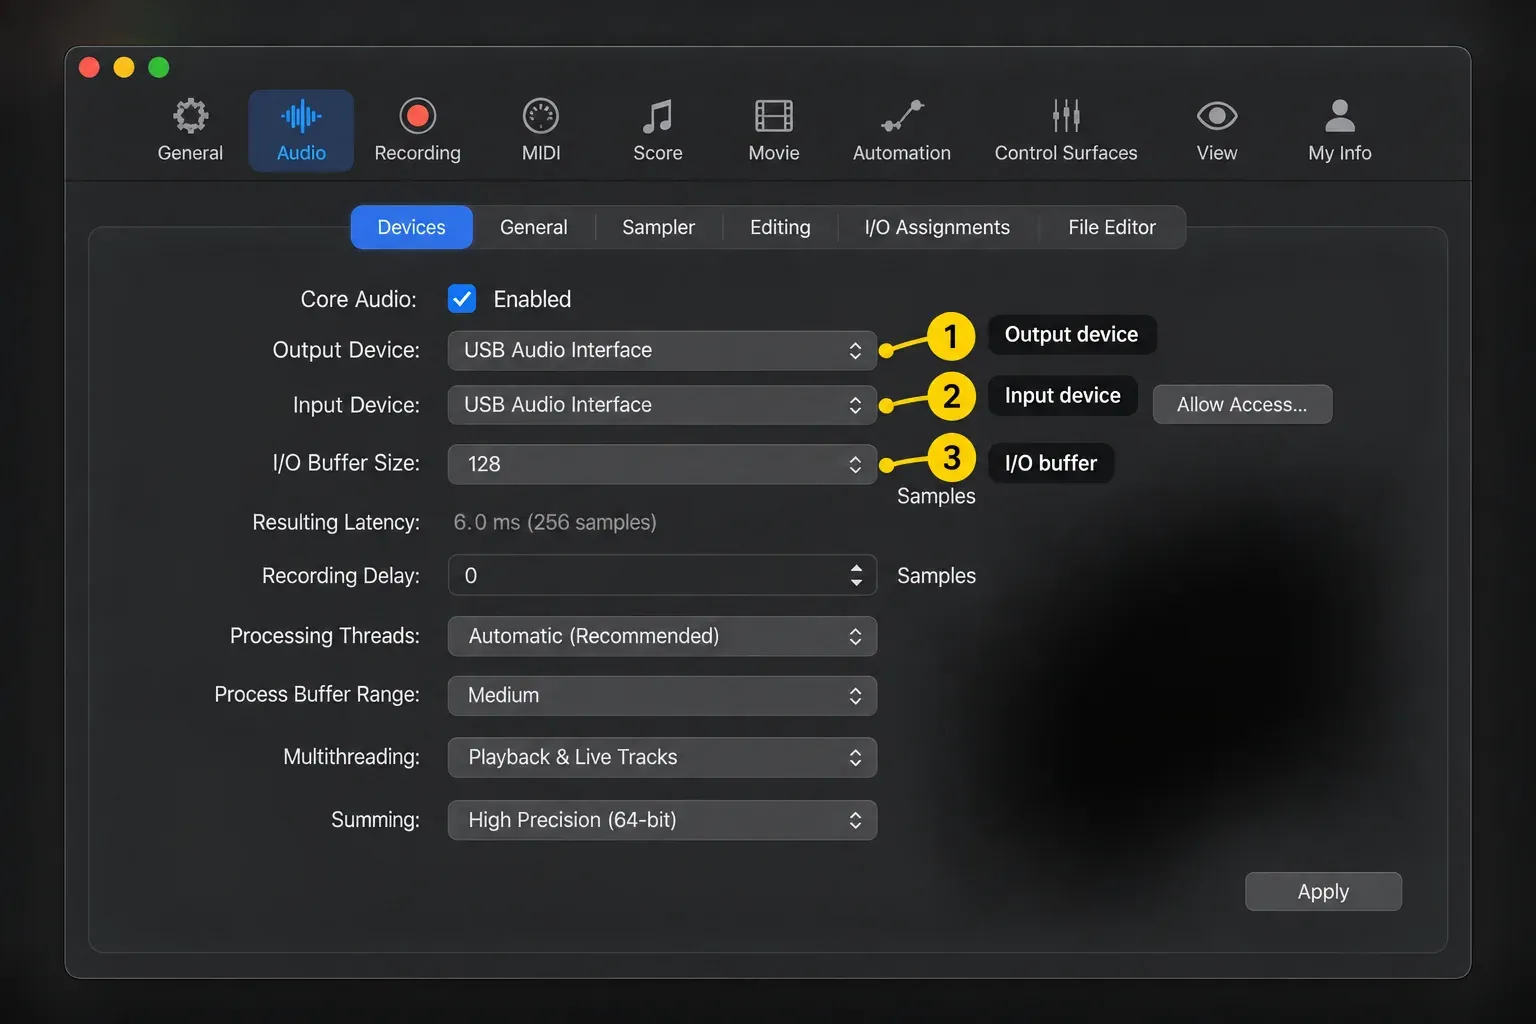Click the Resulting Latency label
1536x1024 pixels.
click(336, 522)
